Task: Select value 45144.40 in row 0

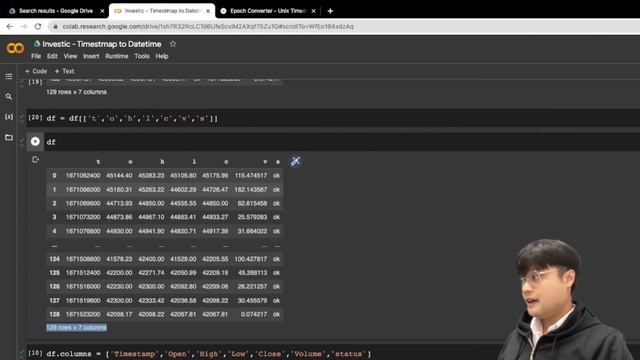Action: pos(119,176)
